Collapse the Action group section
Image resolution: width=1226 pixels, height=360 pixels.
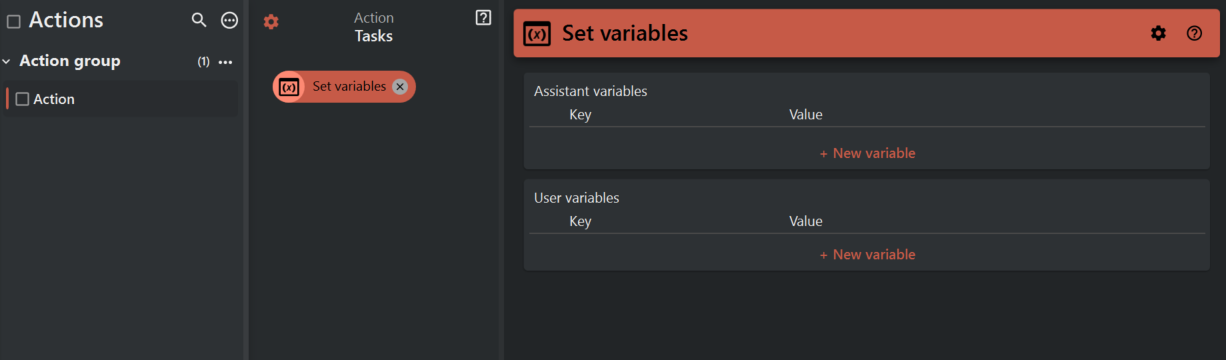(x=6, y=61)
